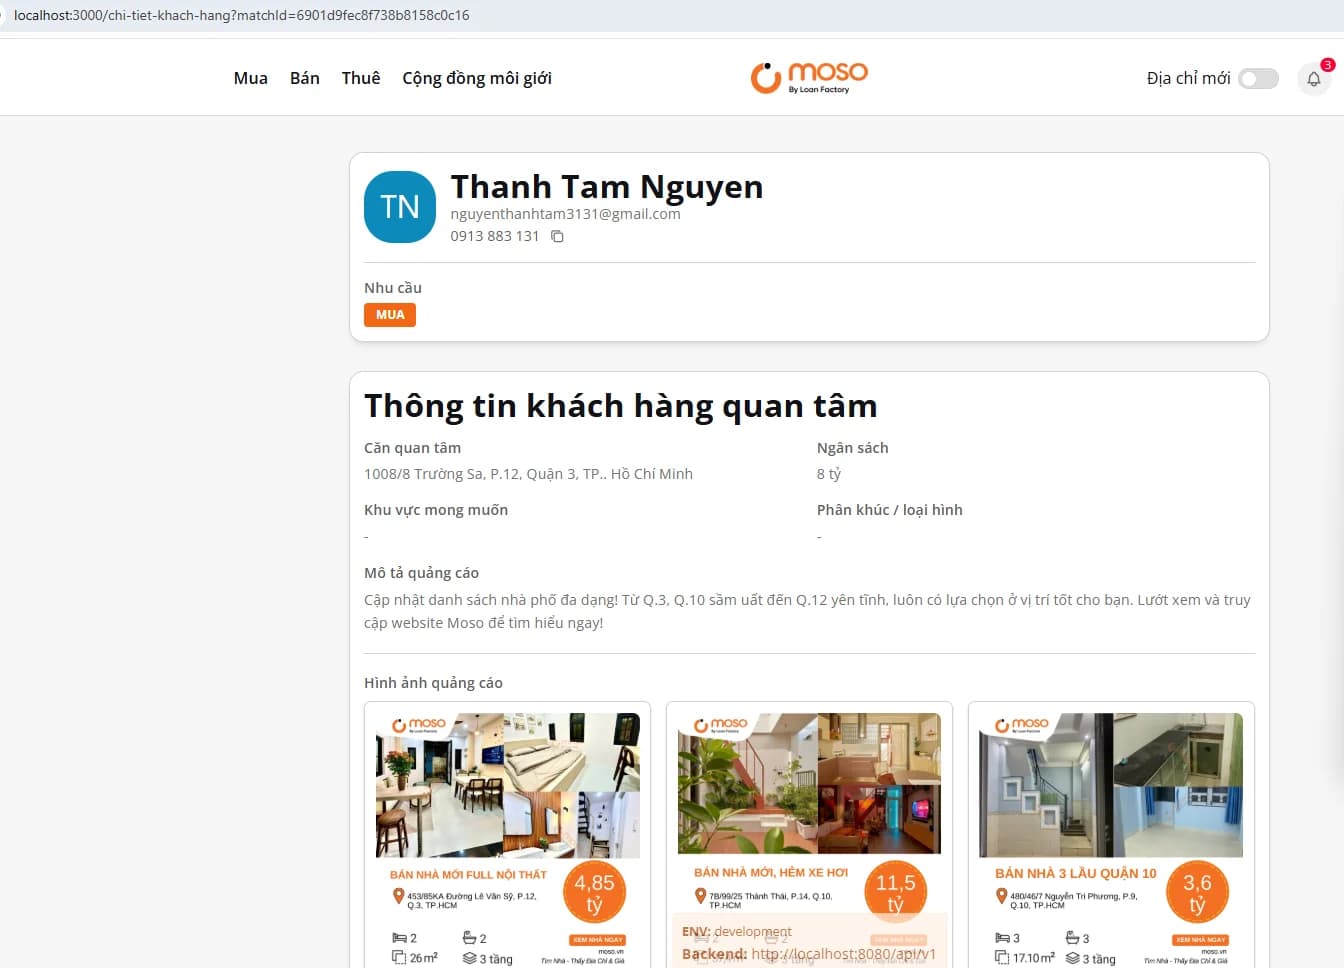The width and height of the screenshot is (1344, 968).
Task: Open the notification bell
Action: click(x=1313, y=79)
